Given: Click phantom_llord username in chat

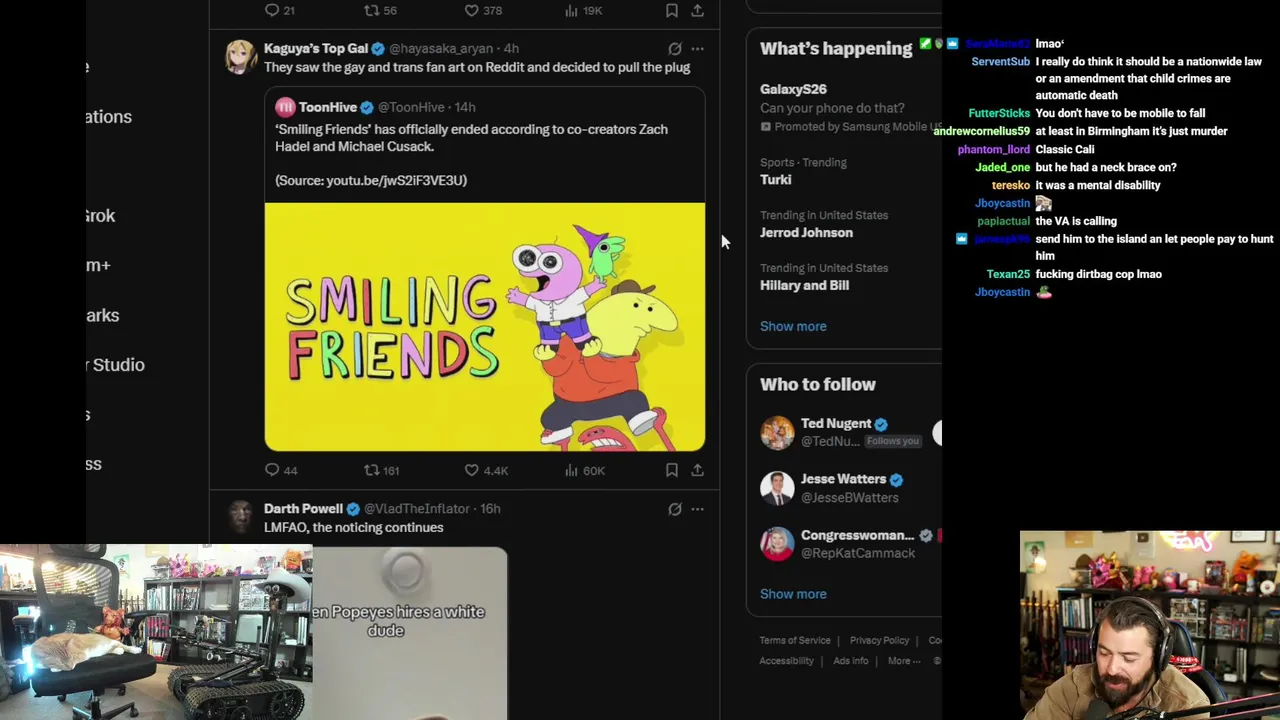Looking at the screenshot, I should [993, 150].
